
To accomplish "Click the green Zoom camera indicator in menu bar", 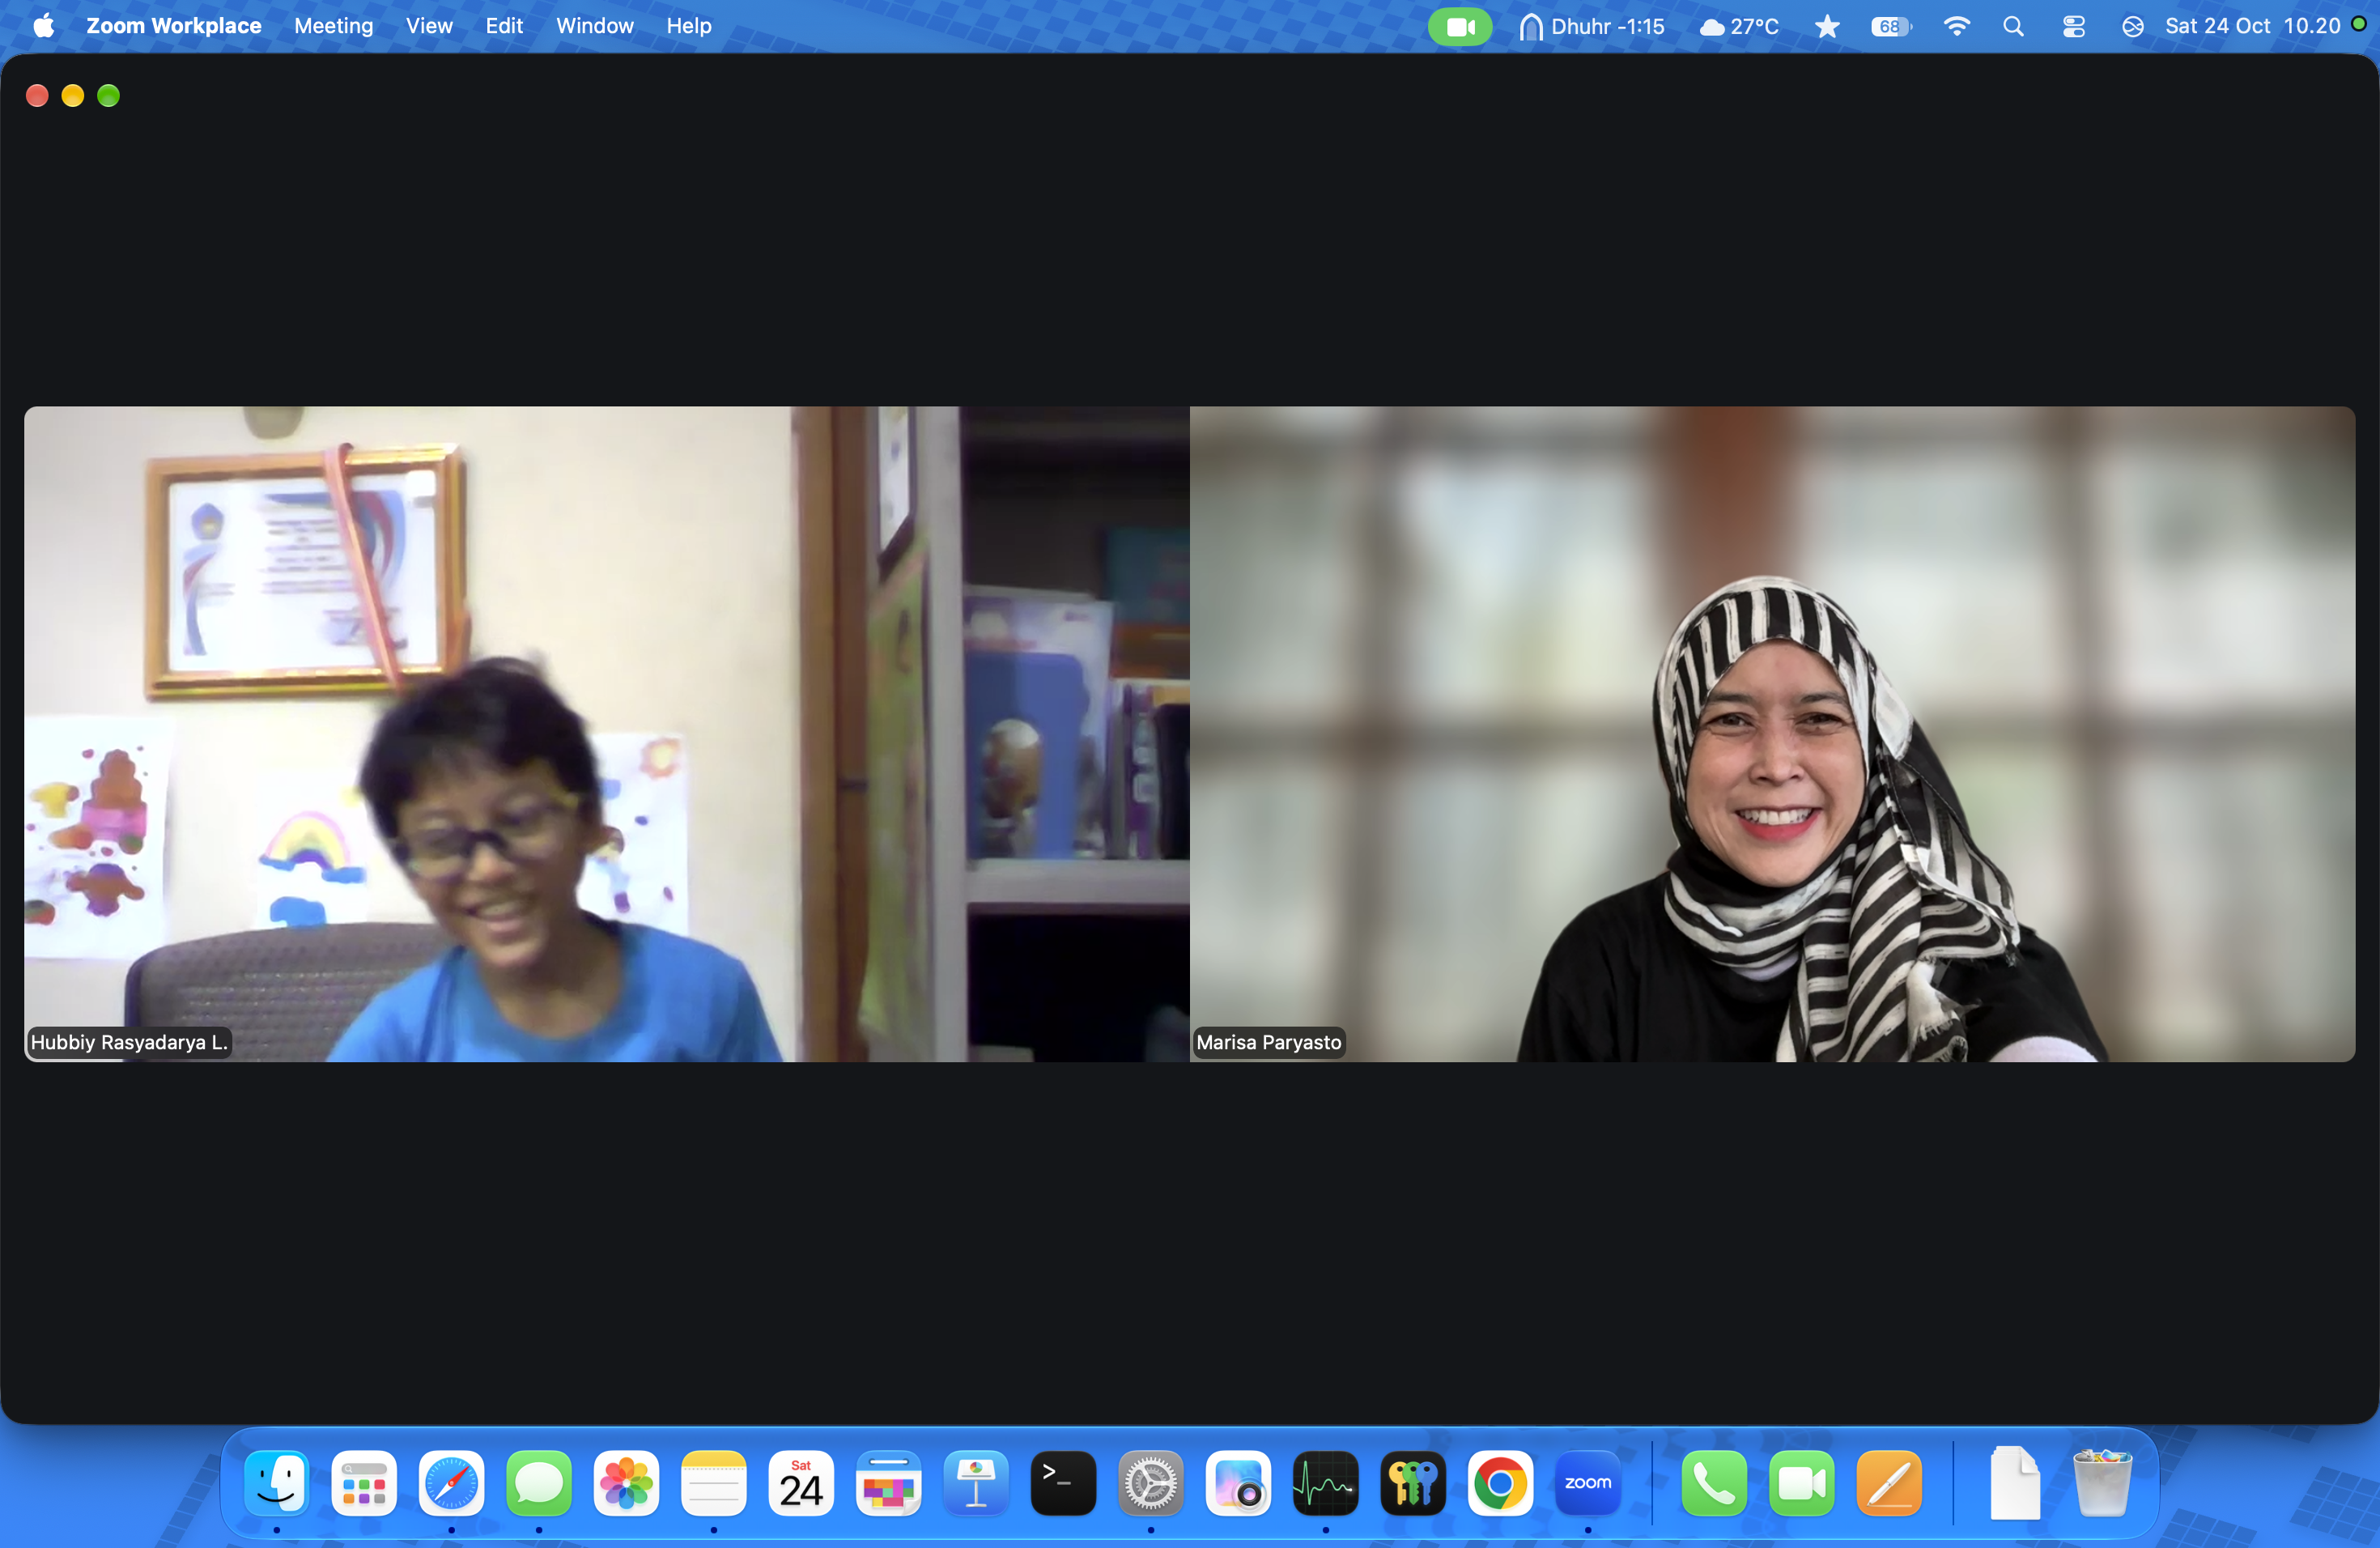I will pos(1459,27).
